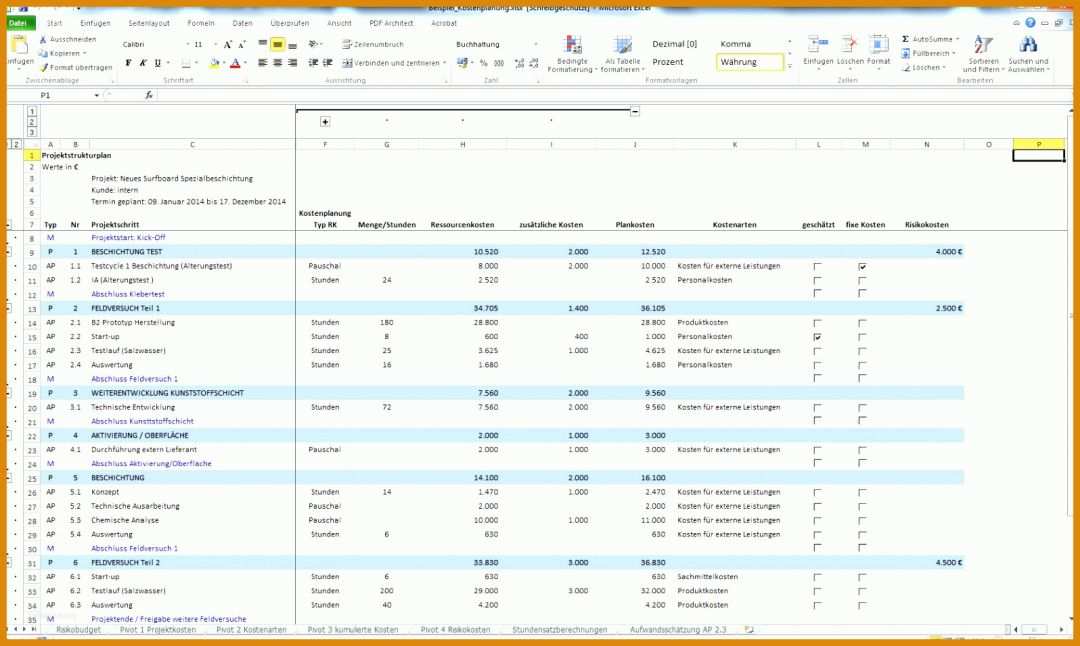
Task: Center the cell text horizontally
Action: [x=278, y=63]
